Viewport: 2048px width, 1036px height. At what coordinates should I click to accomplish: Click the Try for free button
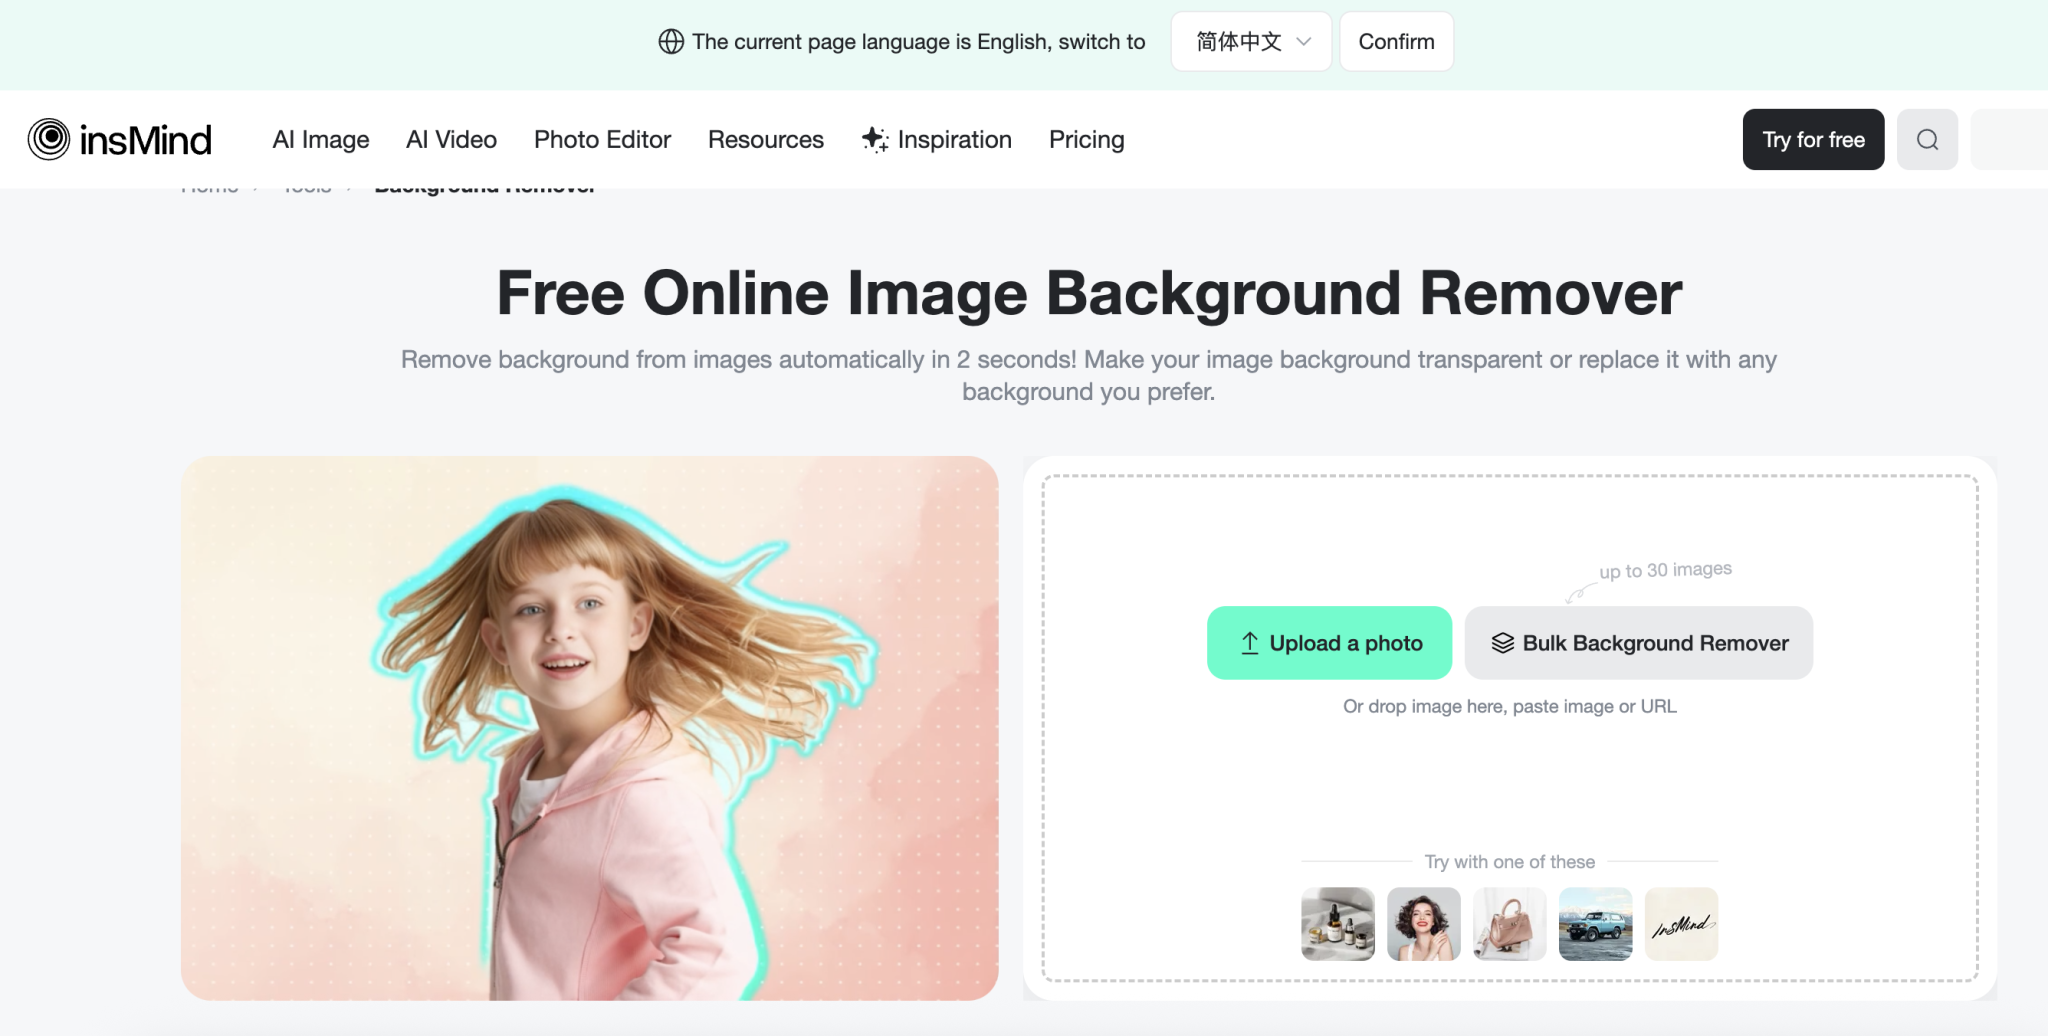coord(1812,139)
